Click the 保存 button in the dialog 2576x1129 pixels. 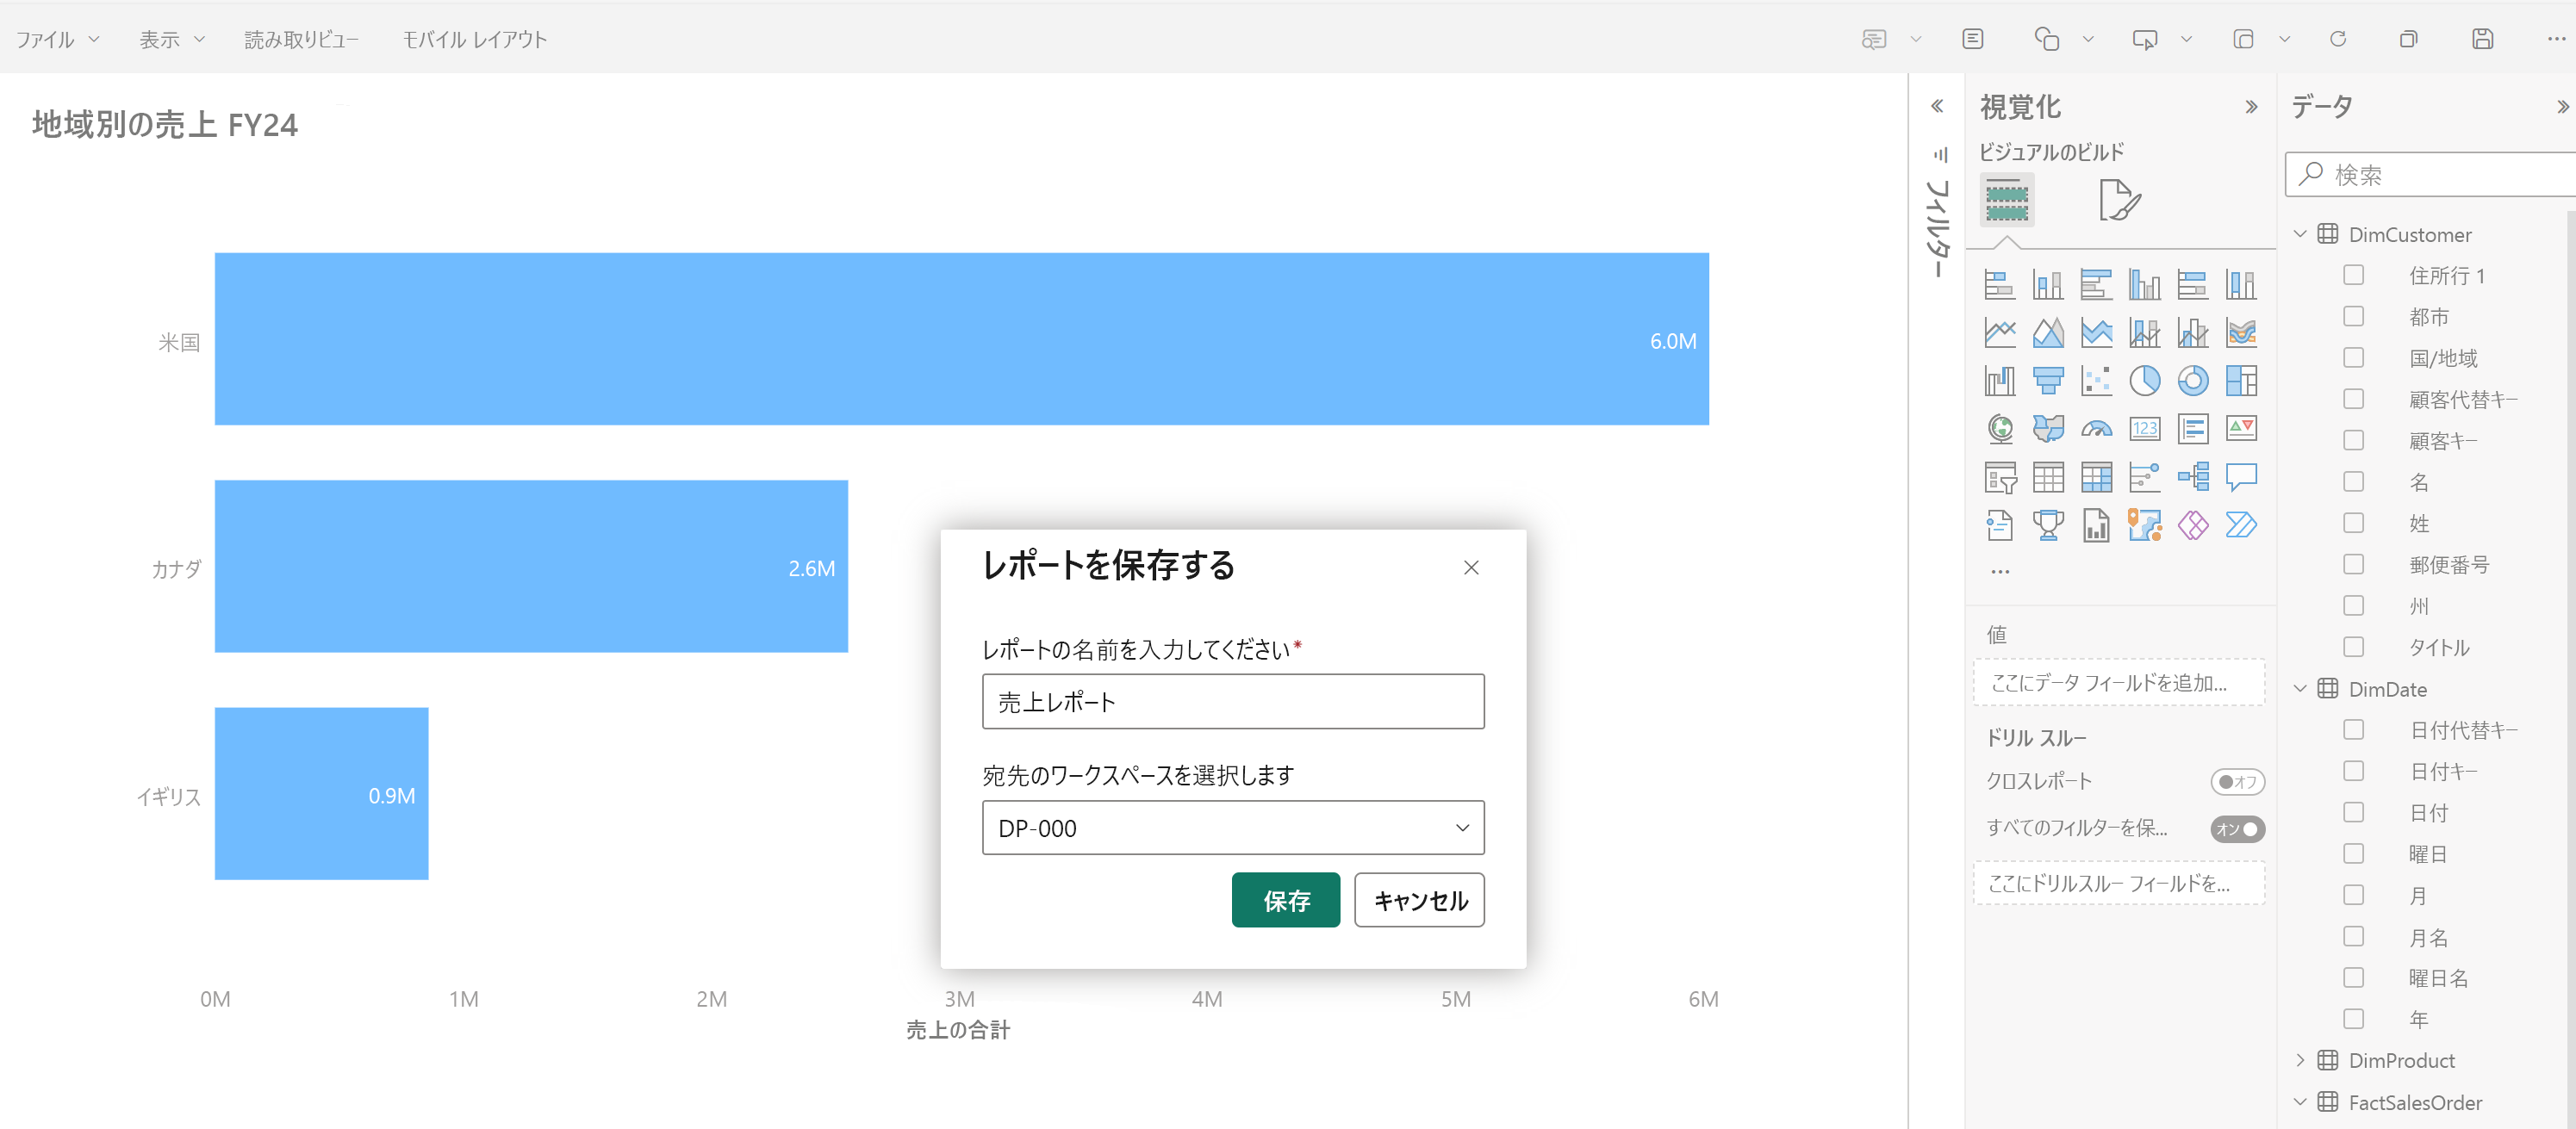click(1285, 900)
